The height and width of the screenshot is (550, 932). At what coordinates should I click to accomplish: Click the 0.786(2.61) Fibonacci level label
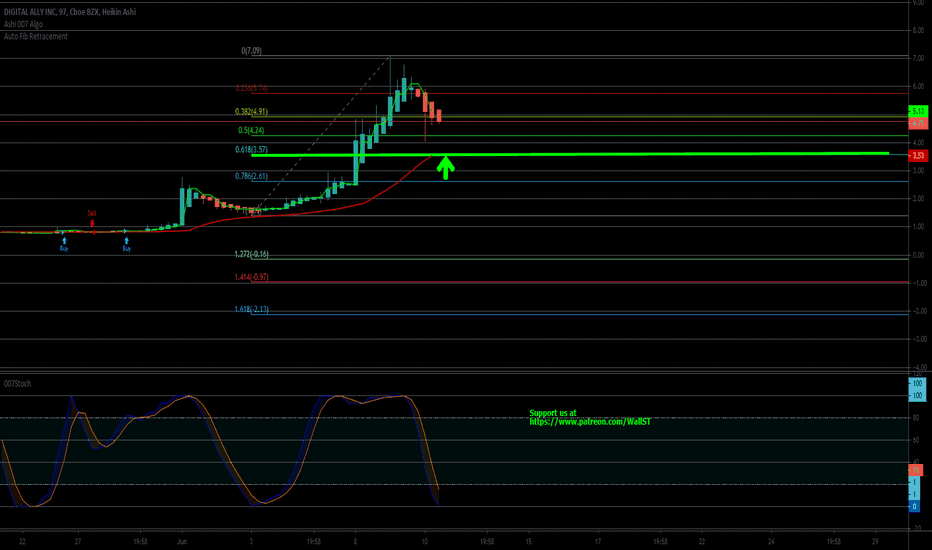point(251,176)
